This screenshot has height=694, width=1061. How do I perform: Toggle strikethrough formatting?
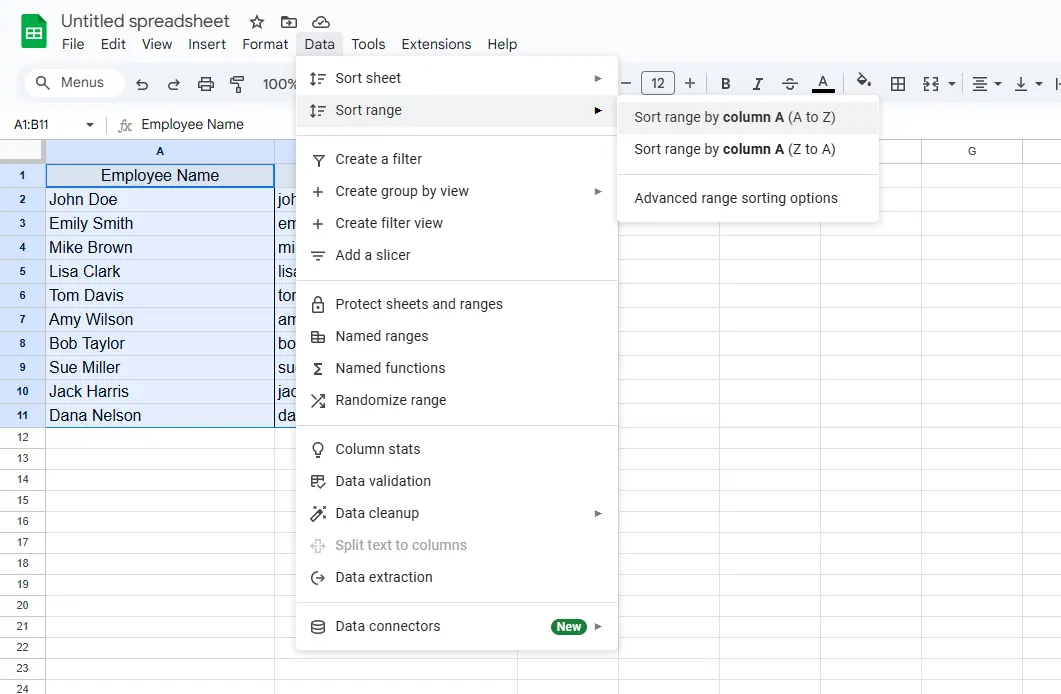pyautogui.click(x=790, y=84)
